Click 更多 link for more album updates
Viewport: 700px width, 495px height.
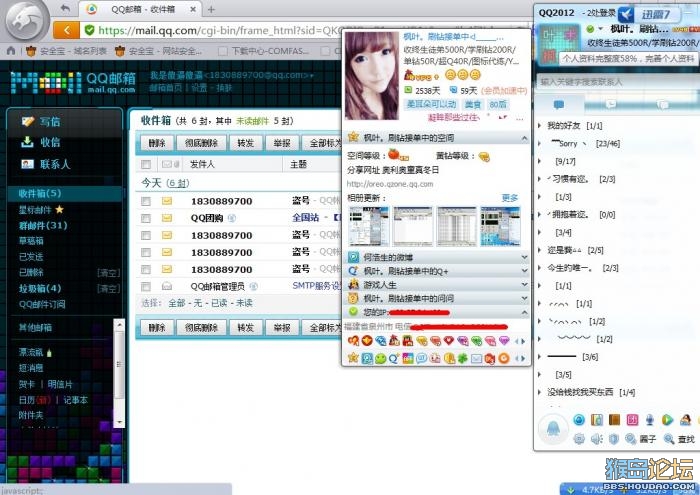(509, 198)
